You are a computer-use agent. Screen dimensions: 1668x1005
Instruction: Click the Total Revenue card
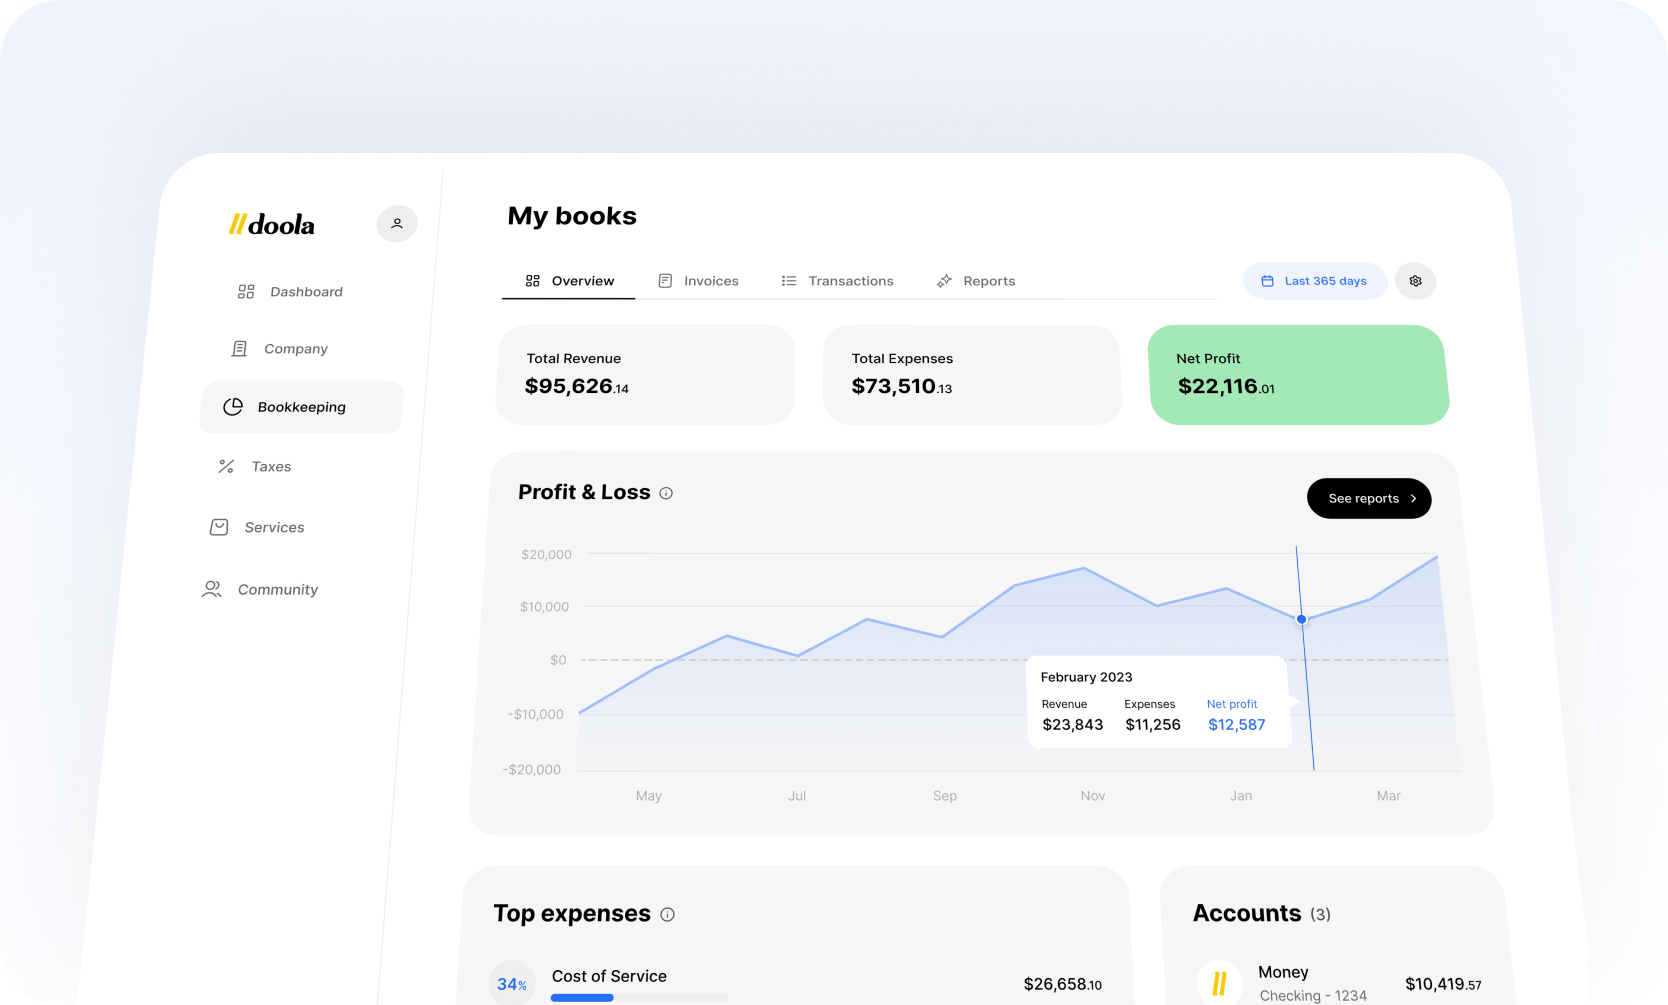[x=645, y=375]
